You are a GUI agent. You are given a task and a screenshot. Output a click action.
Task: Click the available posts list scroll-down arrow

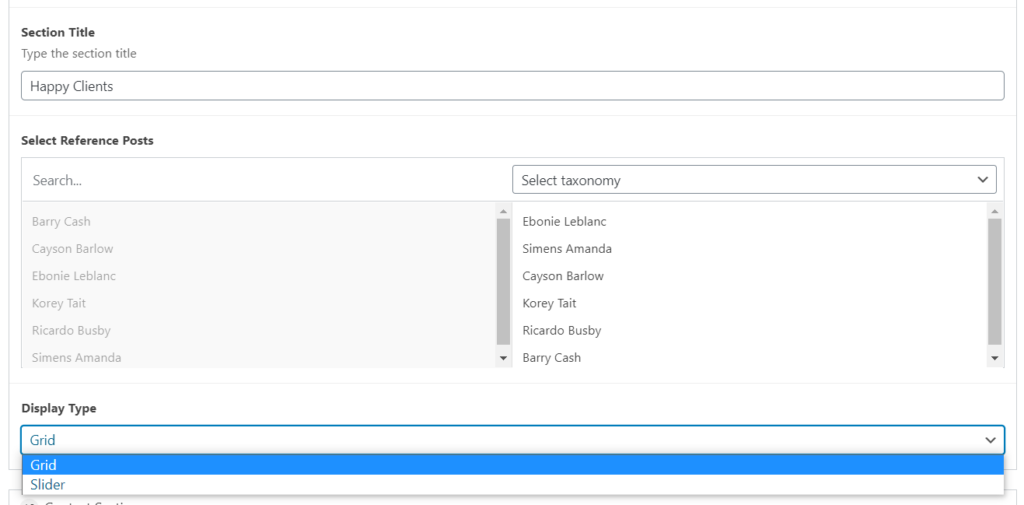503,358
